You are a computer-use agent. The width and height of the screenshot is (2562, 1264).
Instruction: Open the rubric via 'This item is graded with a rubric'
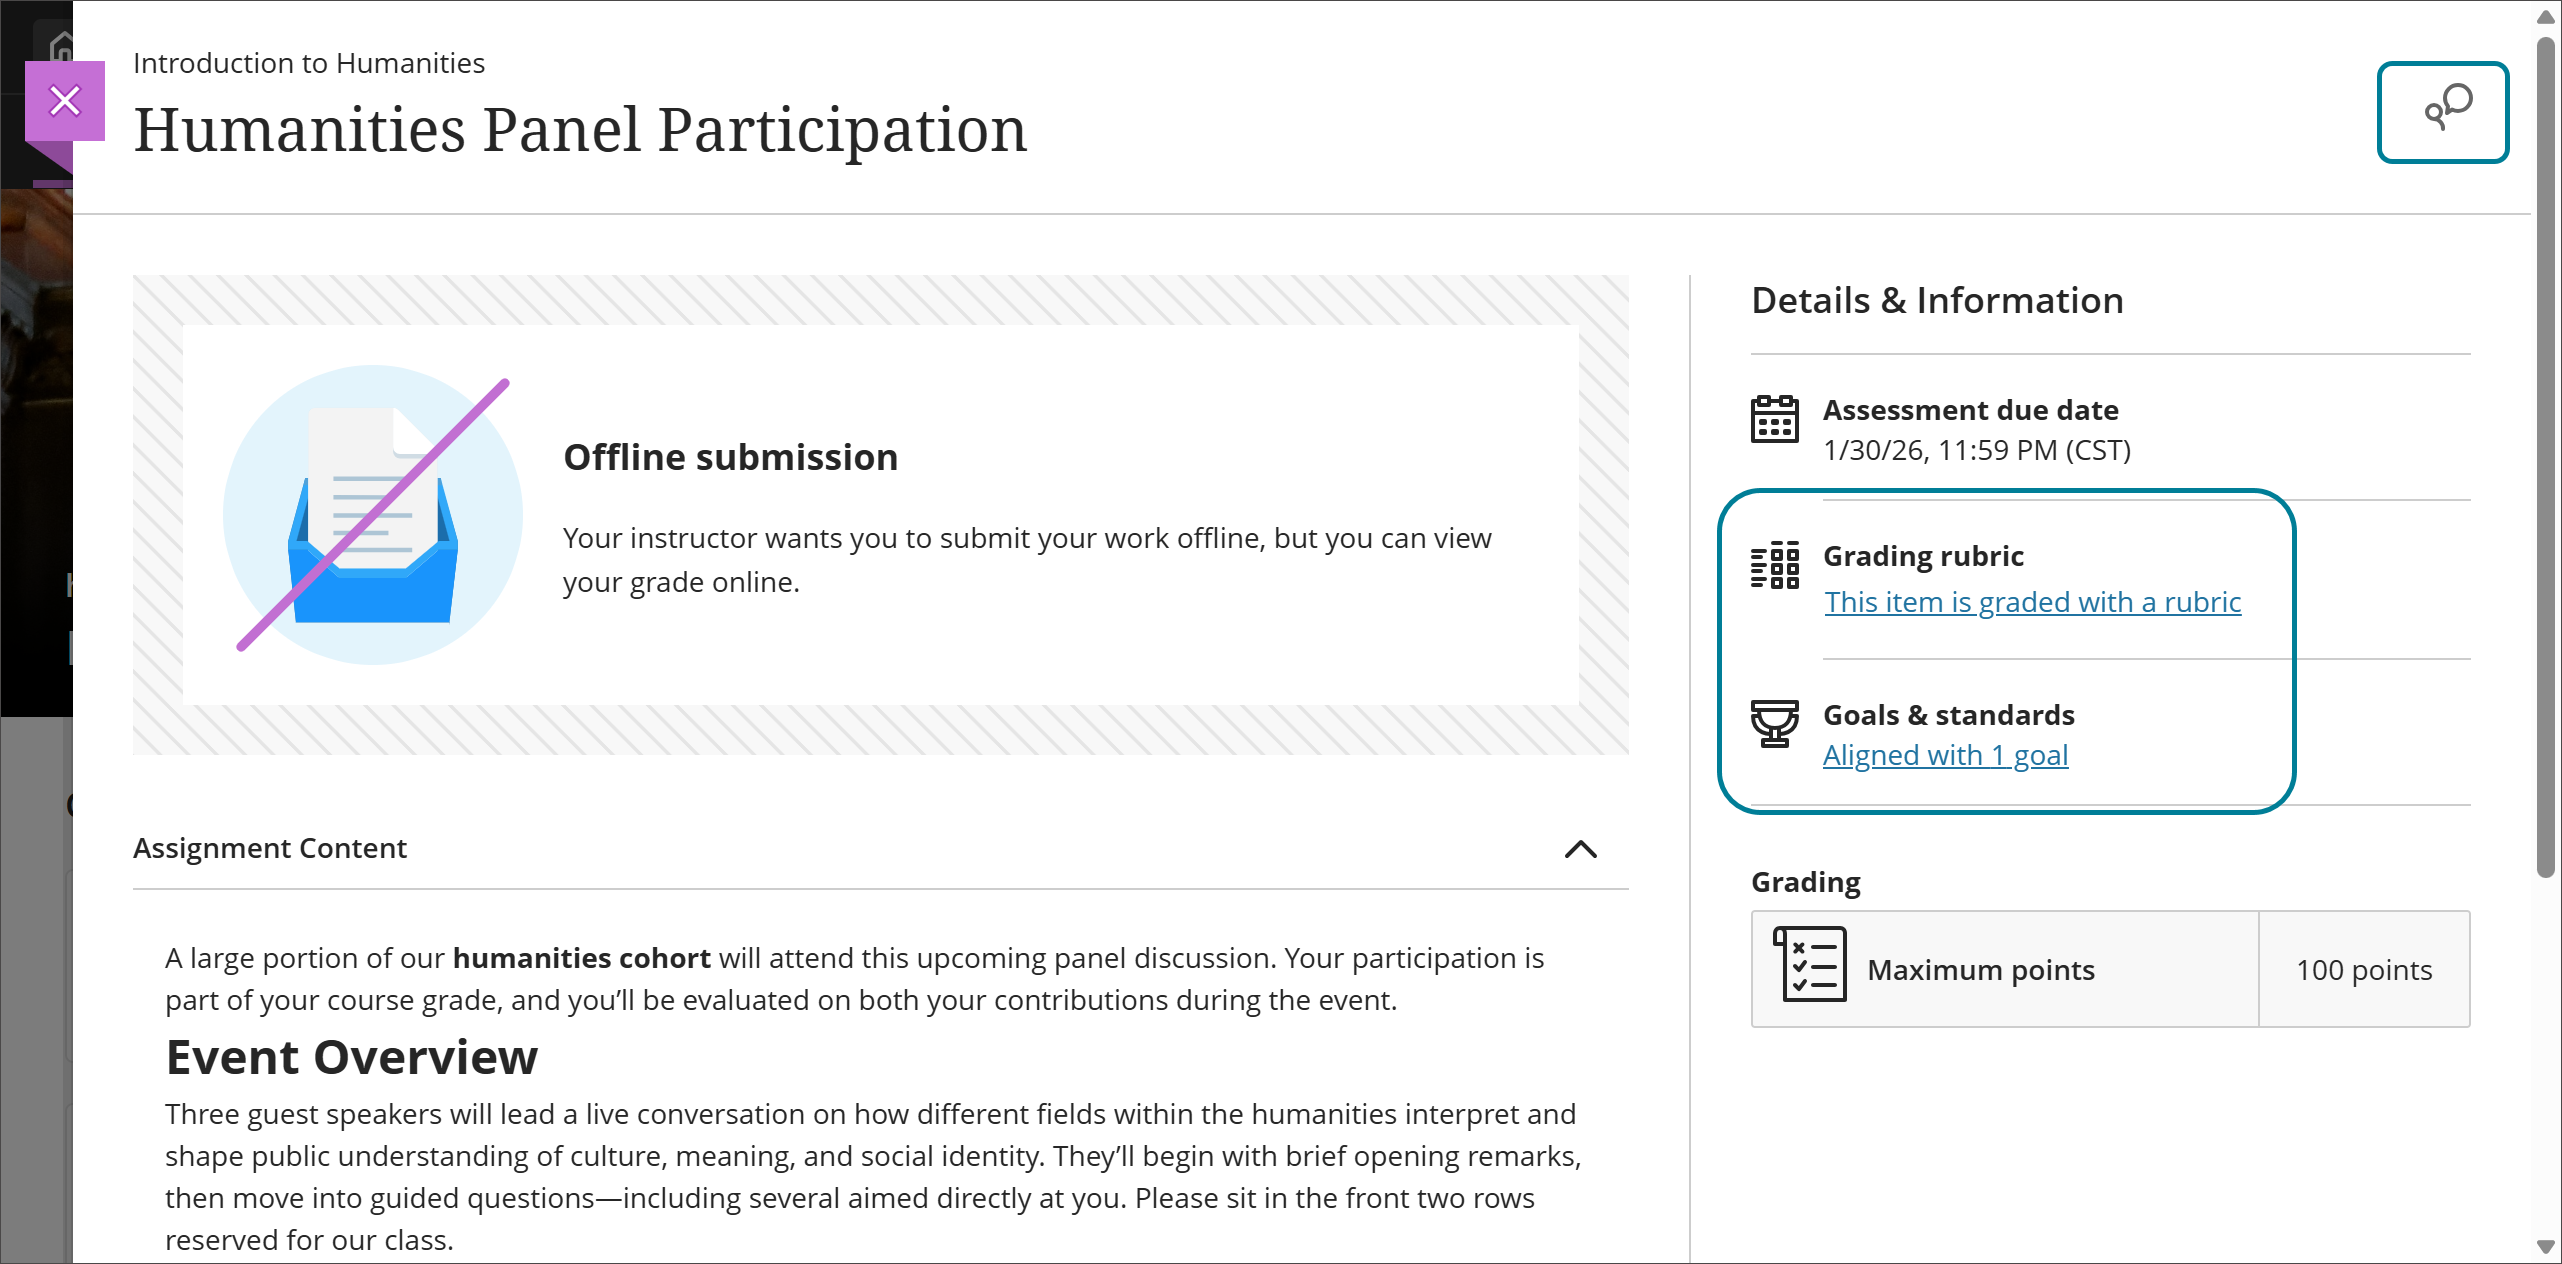click(2031, 602)
